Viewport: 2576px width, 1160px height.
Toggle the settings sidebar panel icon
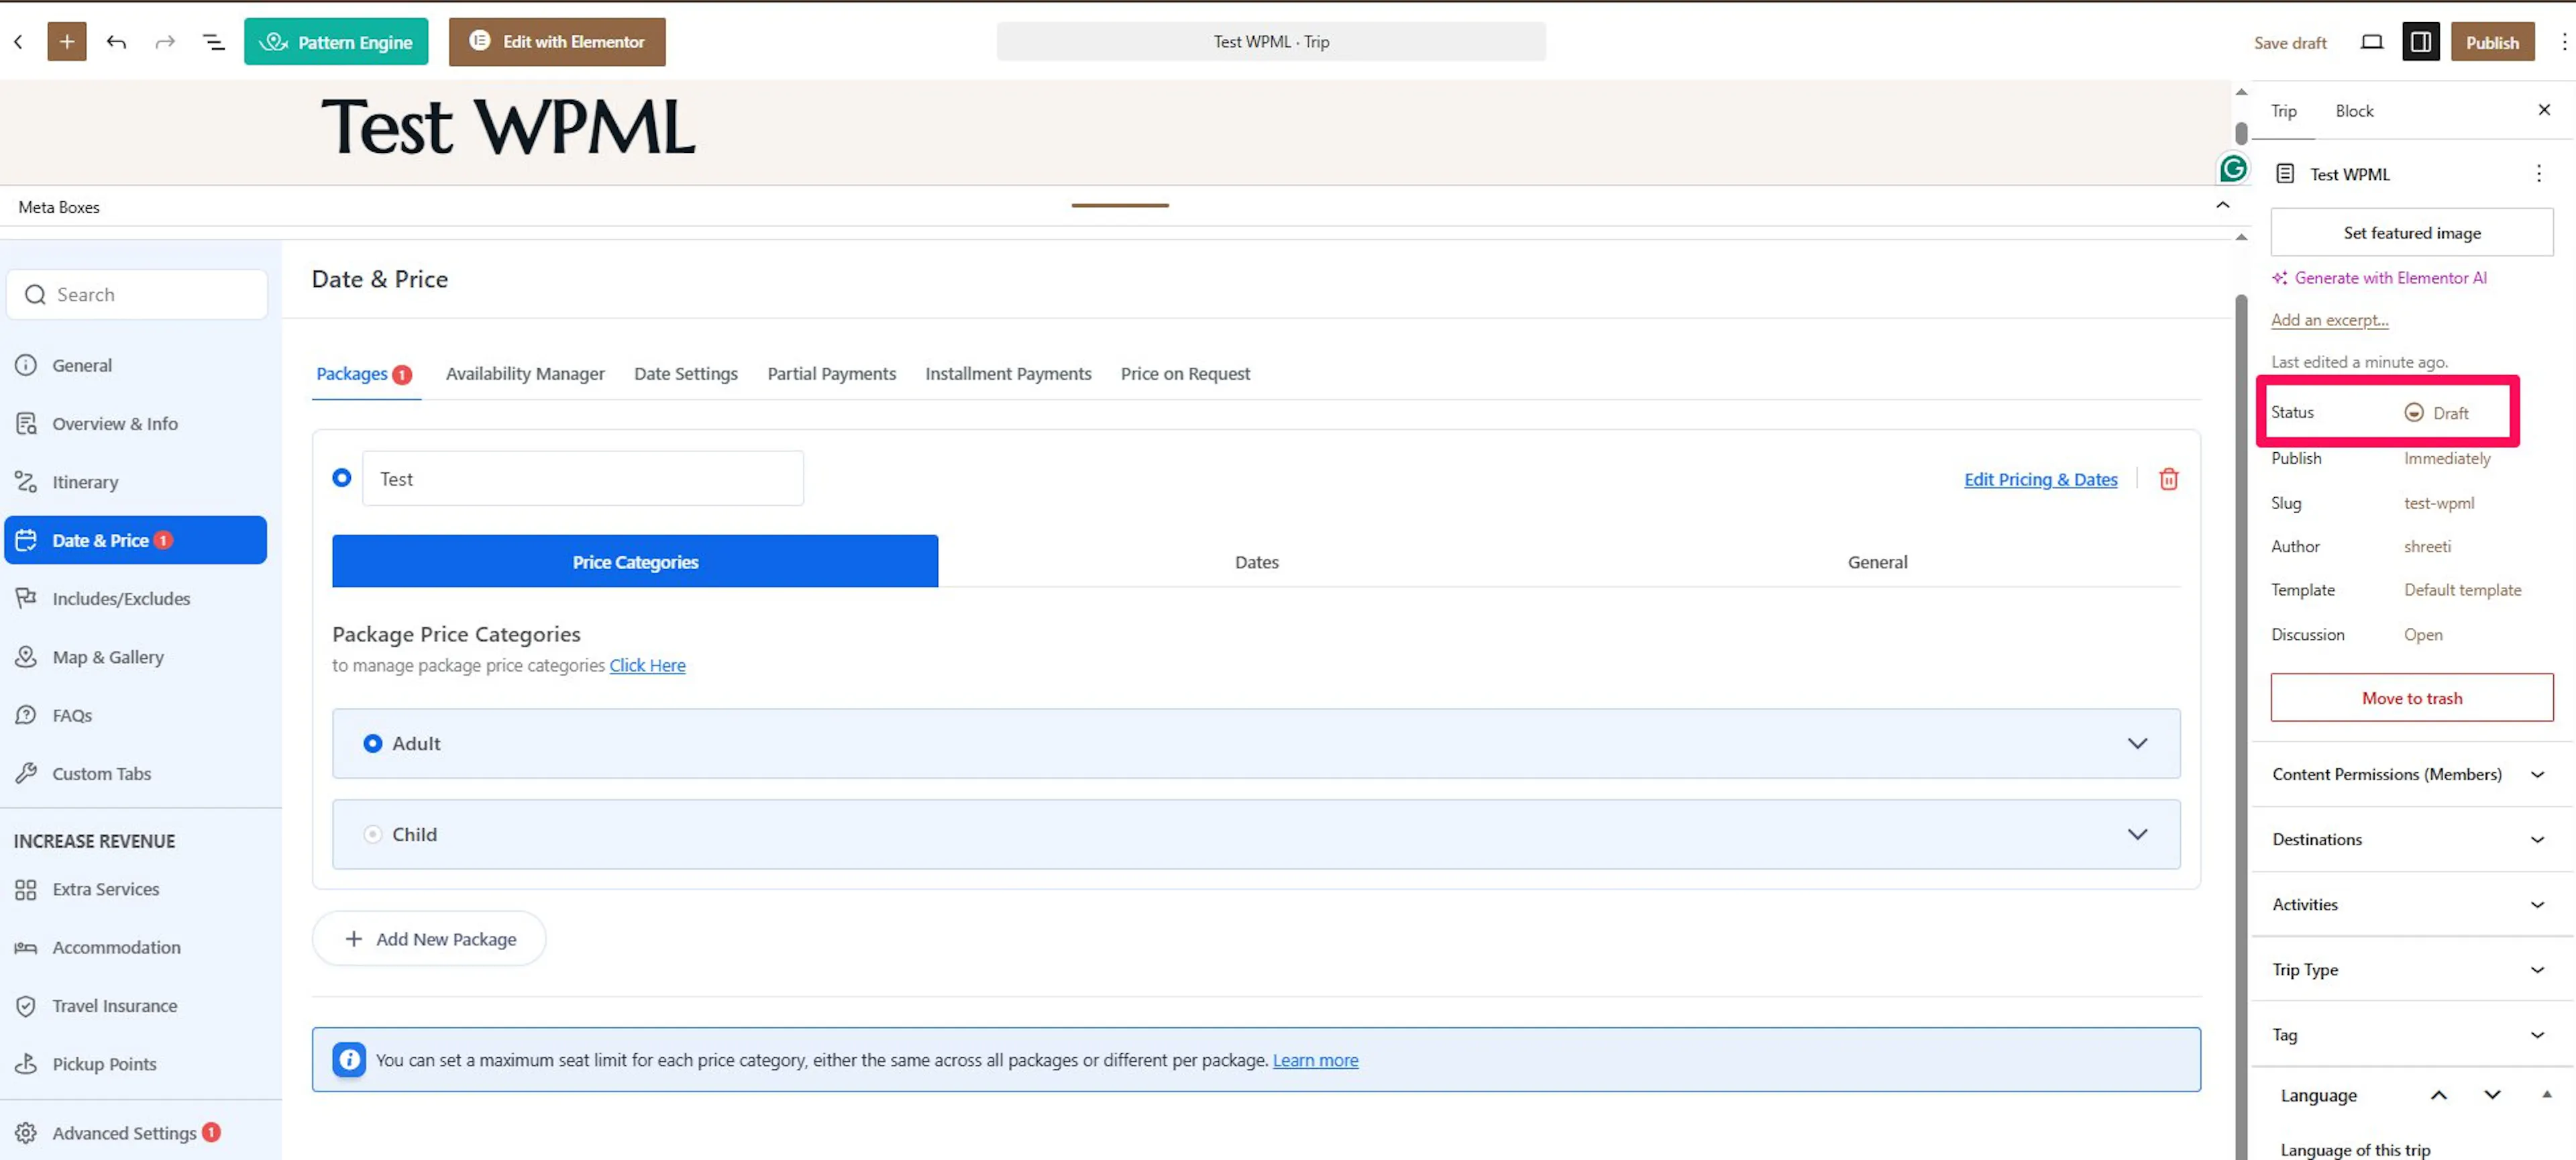coord(2420,42)
